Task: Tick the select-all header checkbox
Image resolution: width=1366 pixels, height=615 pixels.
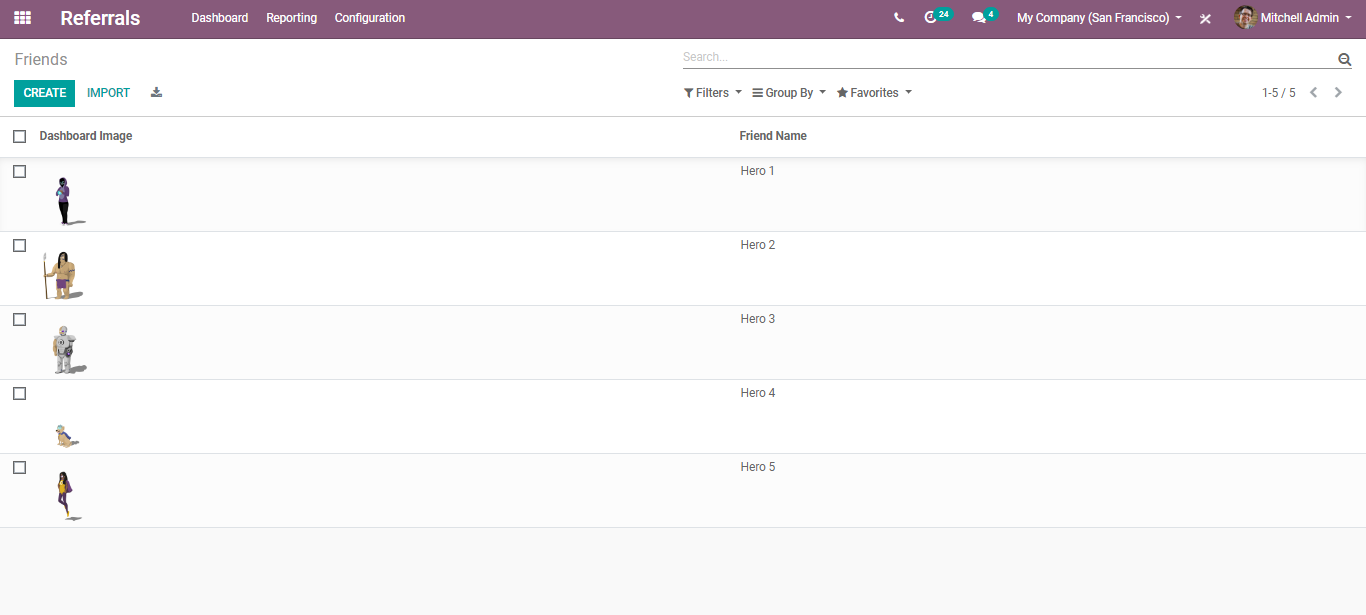Action: pos(19,136)
